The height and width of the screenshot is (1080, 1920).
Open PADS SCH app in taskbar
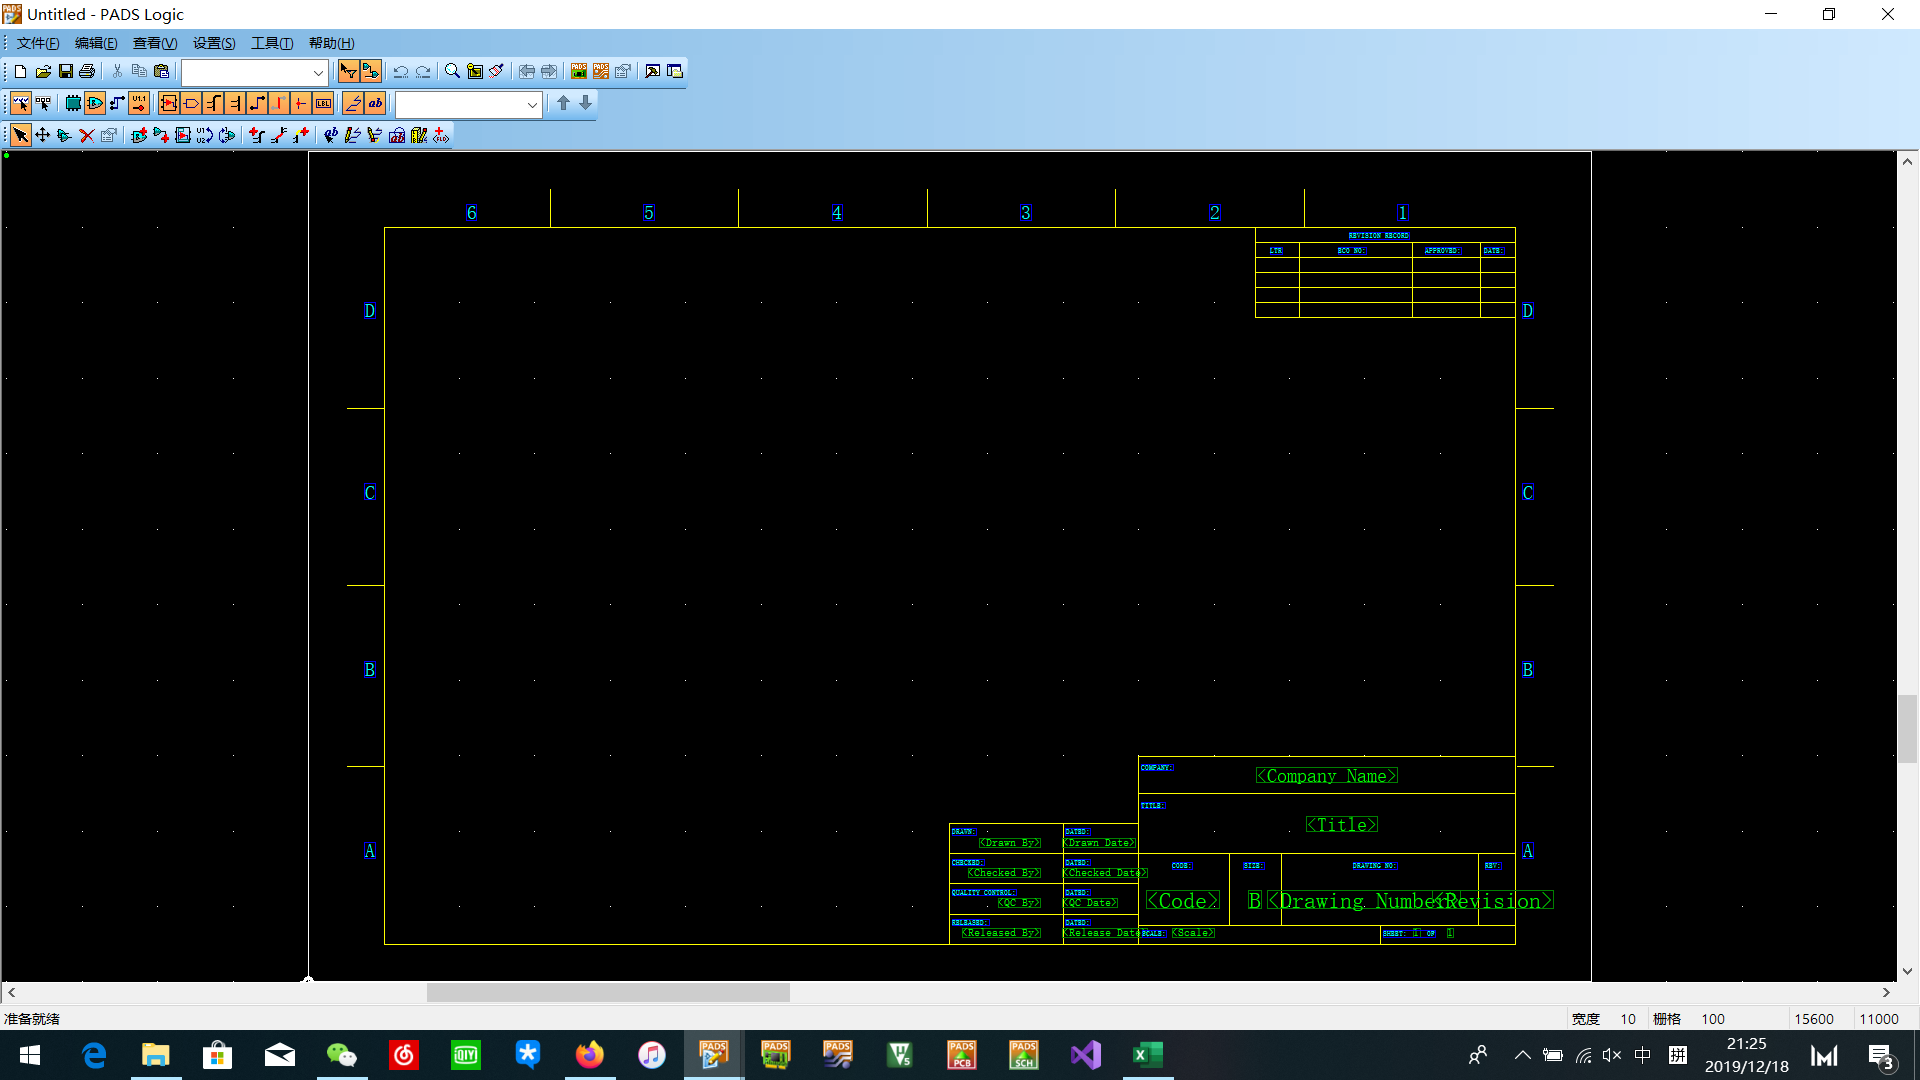pos(1023,1055)
